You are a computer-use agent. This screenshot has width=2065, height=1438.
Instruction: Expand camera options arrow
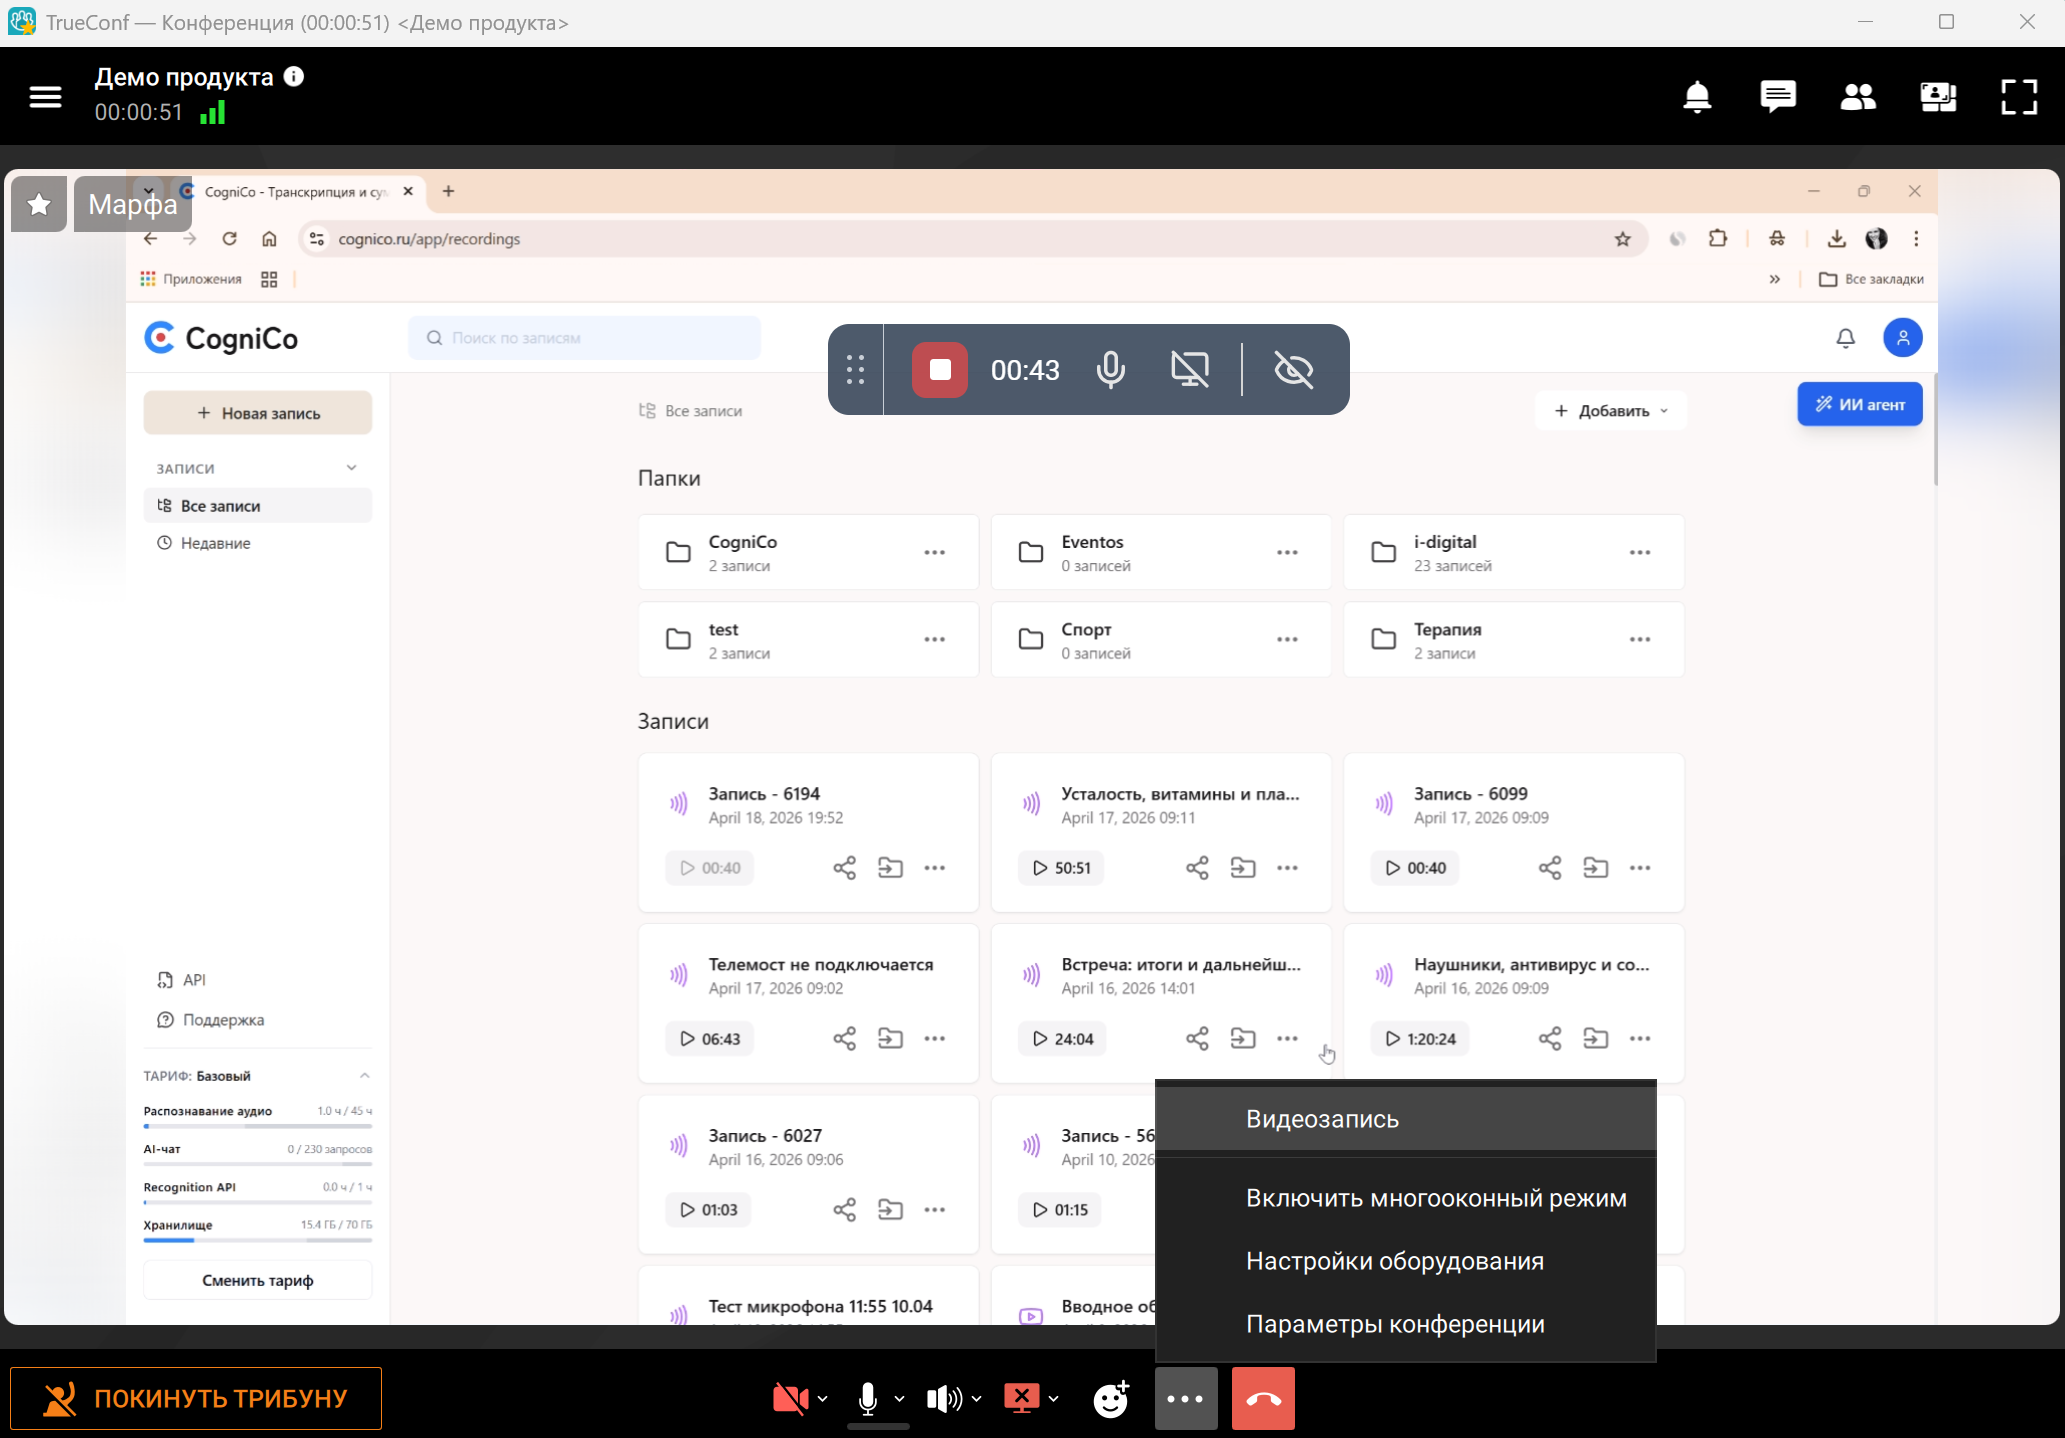click(x=822, y=1399)
